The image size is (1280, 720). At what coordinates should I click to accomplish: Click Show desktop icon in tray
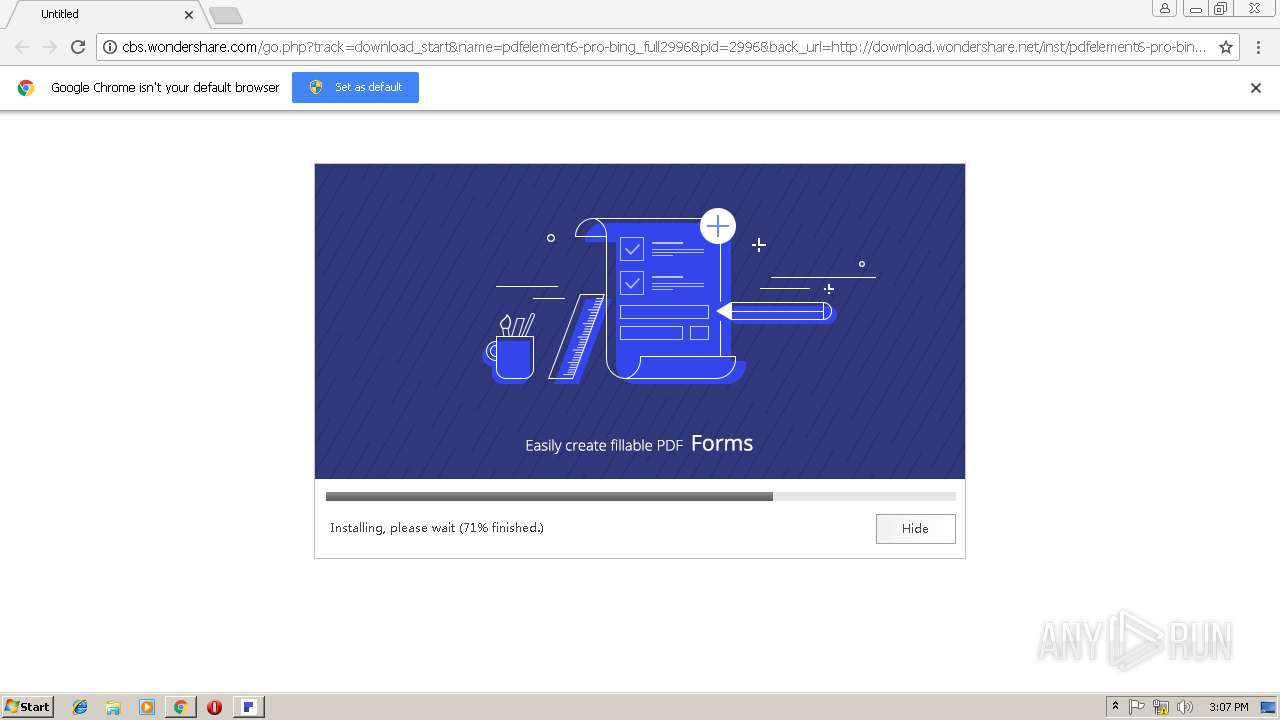click(1268, 707)
